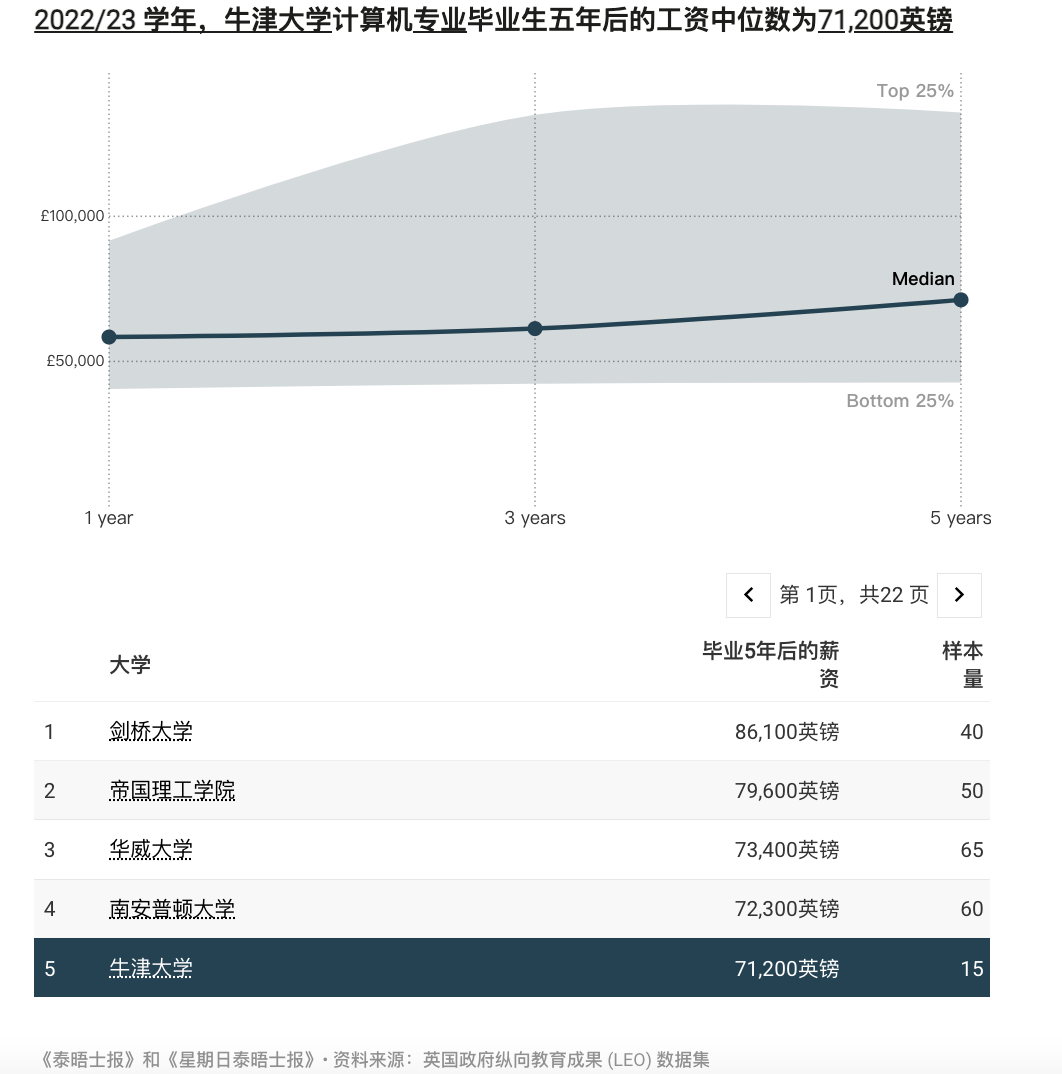Screen dimensions: 1062x1074
Task: Click the 第1页，共22页 page indicator
Action: (854, 595)
